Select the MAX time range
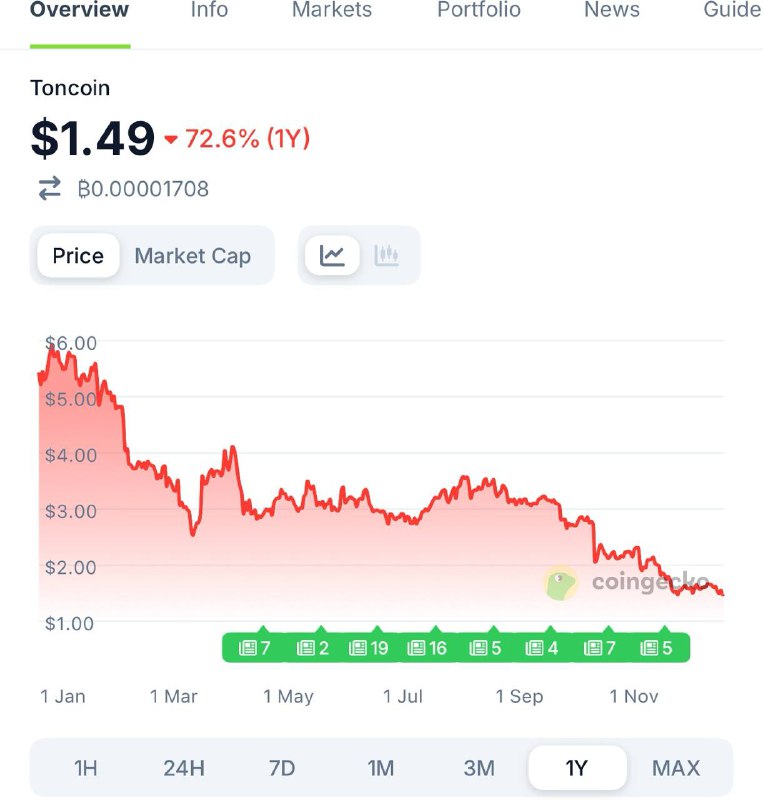This screenshot has width=763, height=800. coord(676,768)
